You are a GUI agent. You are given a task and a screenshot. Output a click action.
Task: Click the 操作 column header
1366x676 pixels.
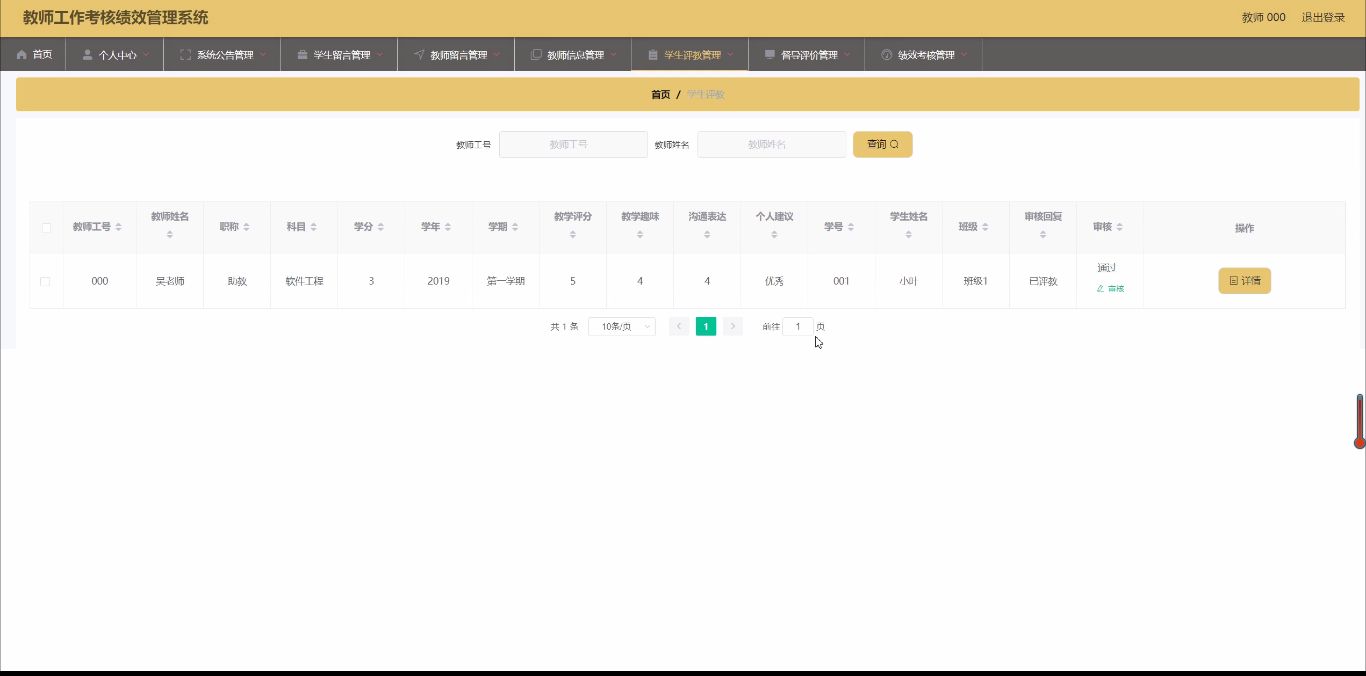point(1244,229)
